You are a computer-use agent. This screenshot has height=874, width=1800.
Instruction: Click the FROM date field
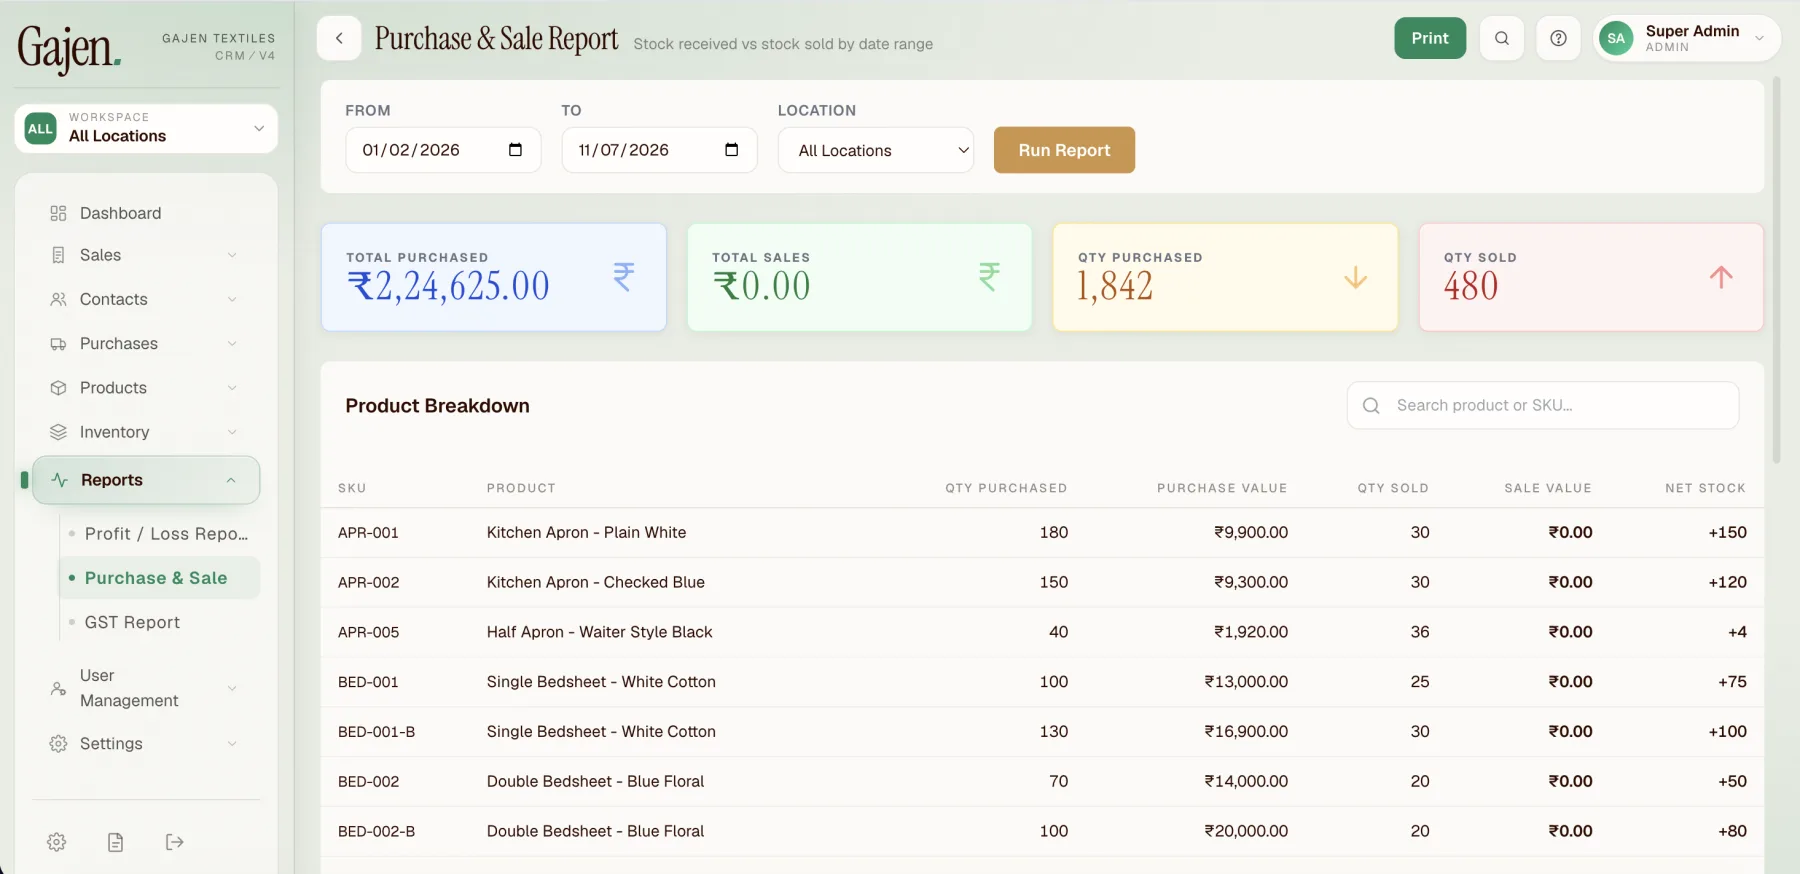tap(443, 150)
